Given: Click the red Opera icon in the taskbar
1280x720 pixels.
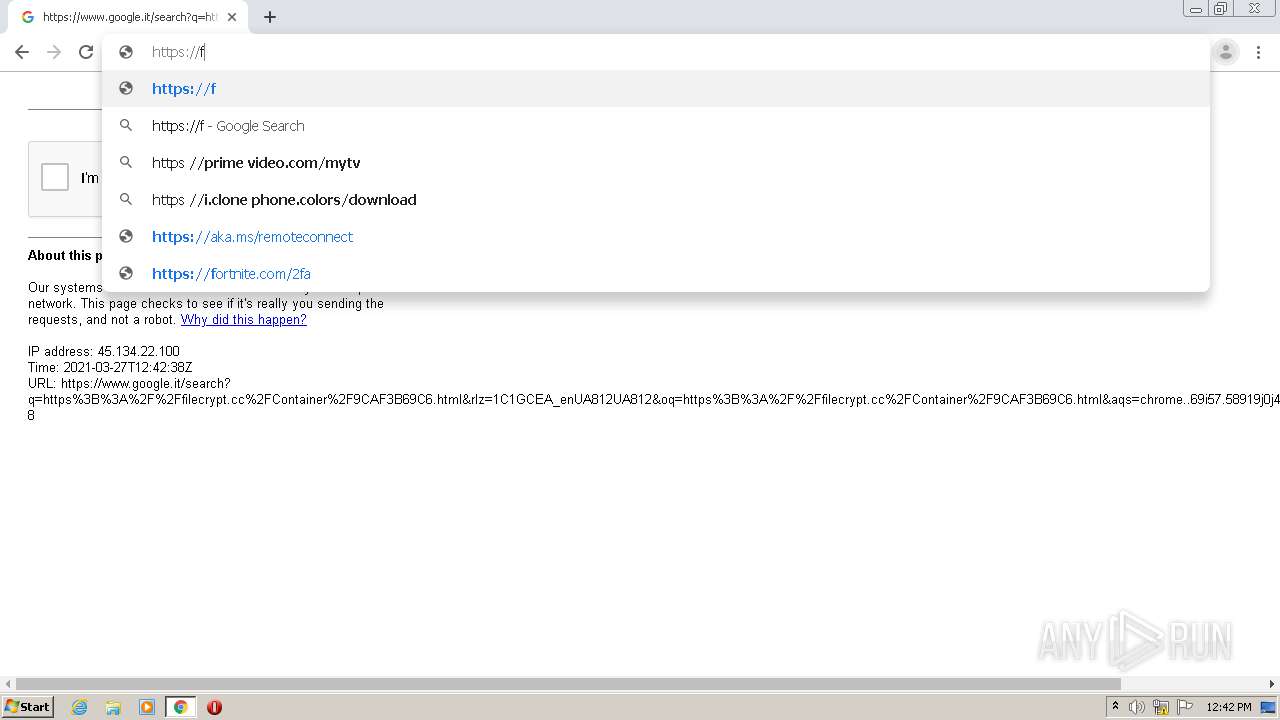Looking at the screenshot, I should [214, 707].
